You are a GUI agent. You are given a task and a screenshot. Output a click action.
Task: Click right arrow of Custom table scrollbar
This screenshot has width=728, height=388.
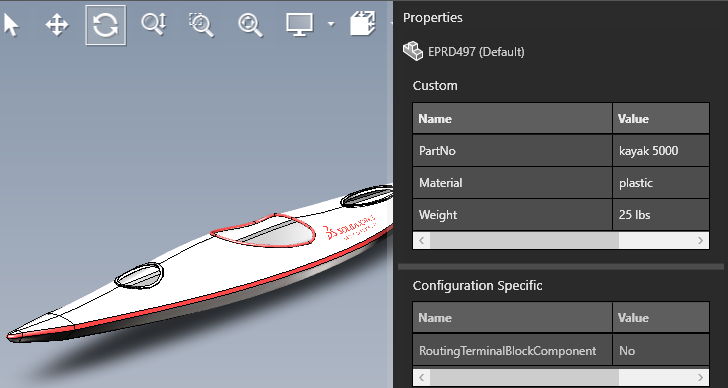(700, 240)
